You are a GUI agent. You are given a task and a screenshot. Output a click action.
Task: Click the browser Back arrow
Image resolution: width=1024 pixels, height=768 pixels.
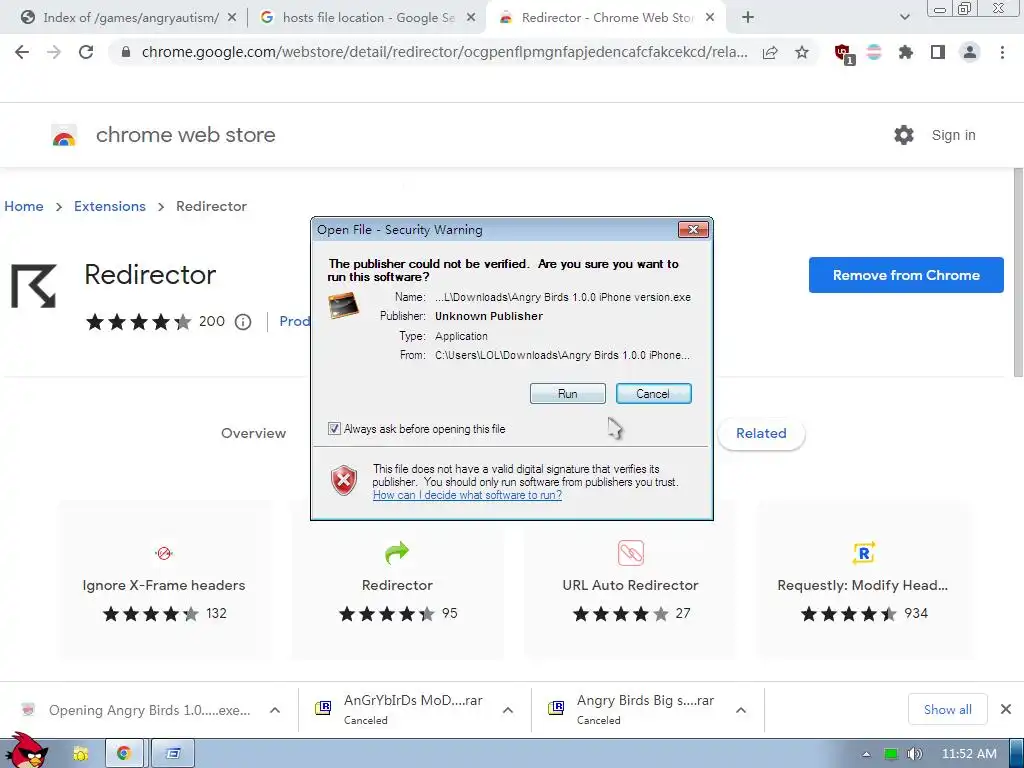(x=22, y=52)
